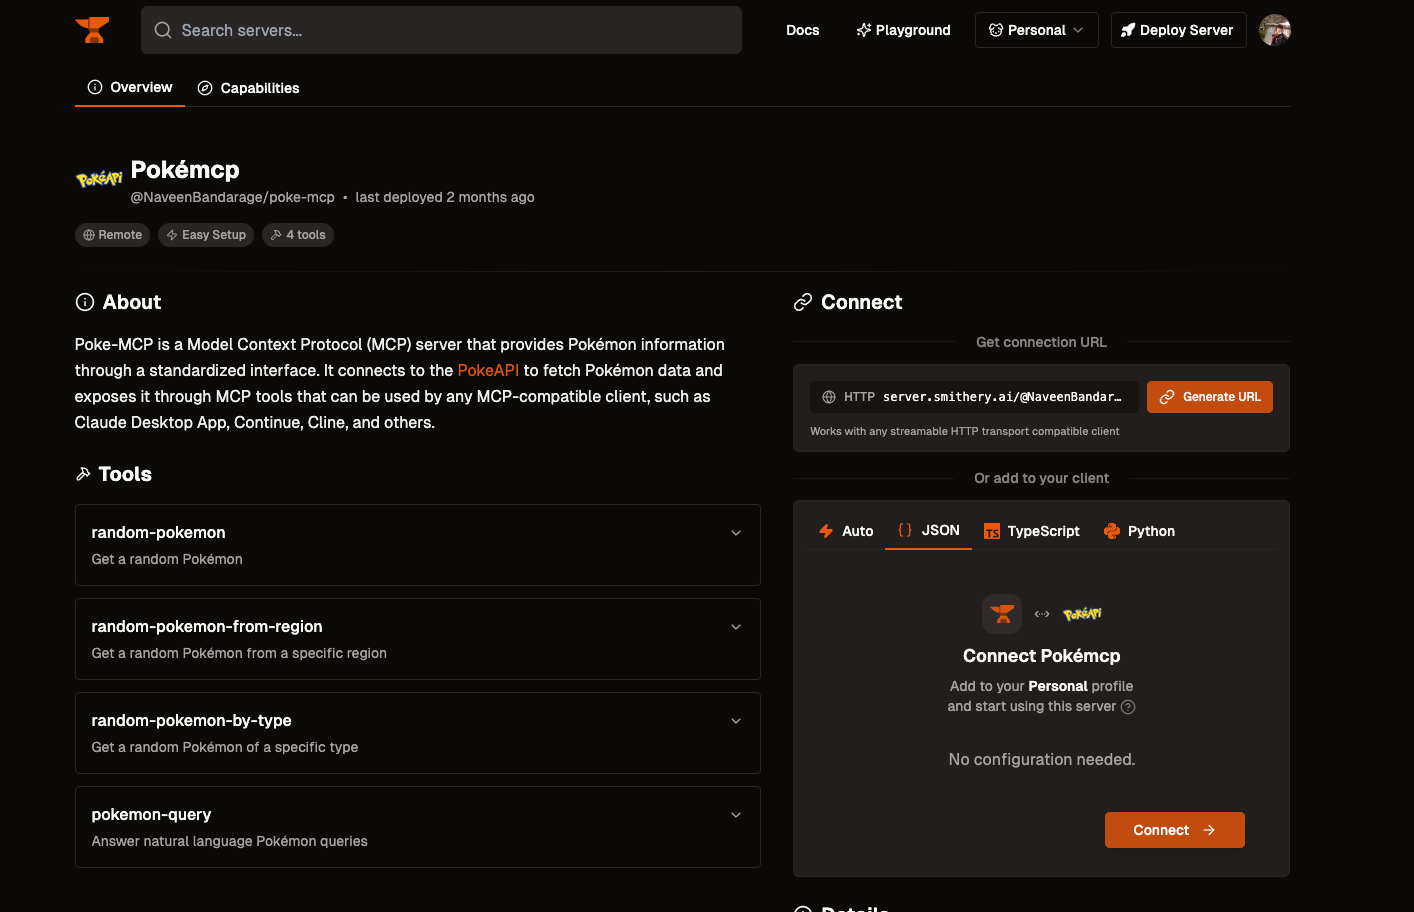Expand the random-pokemon-from-region tool
The image size is (1414, 912).
click(x=418, y=639)
